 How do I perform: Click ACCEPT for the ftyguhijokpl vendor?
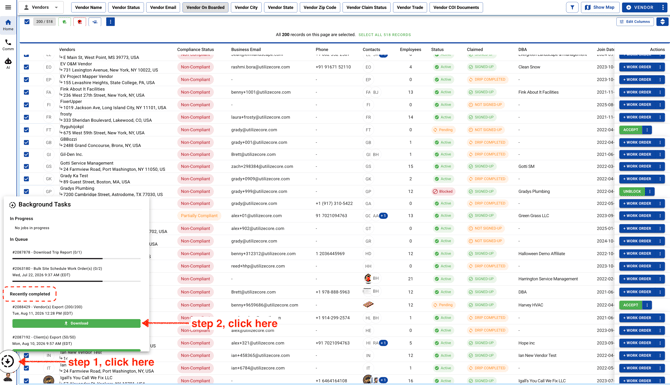[x=631, y=130]
